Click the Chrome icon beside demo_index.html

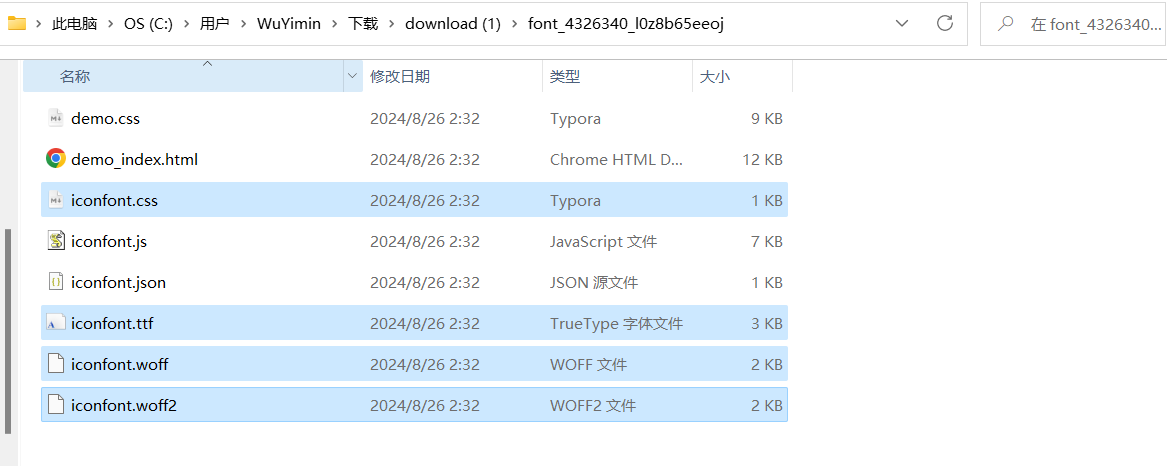tap(56, 159)
